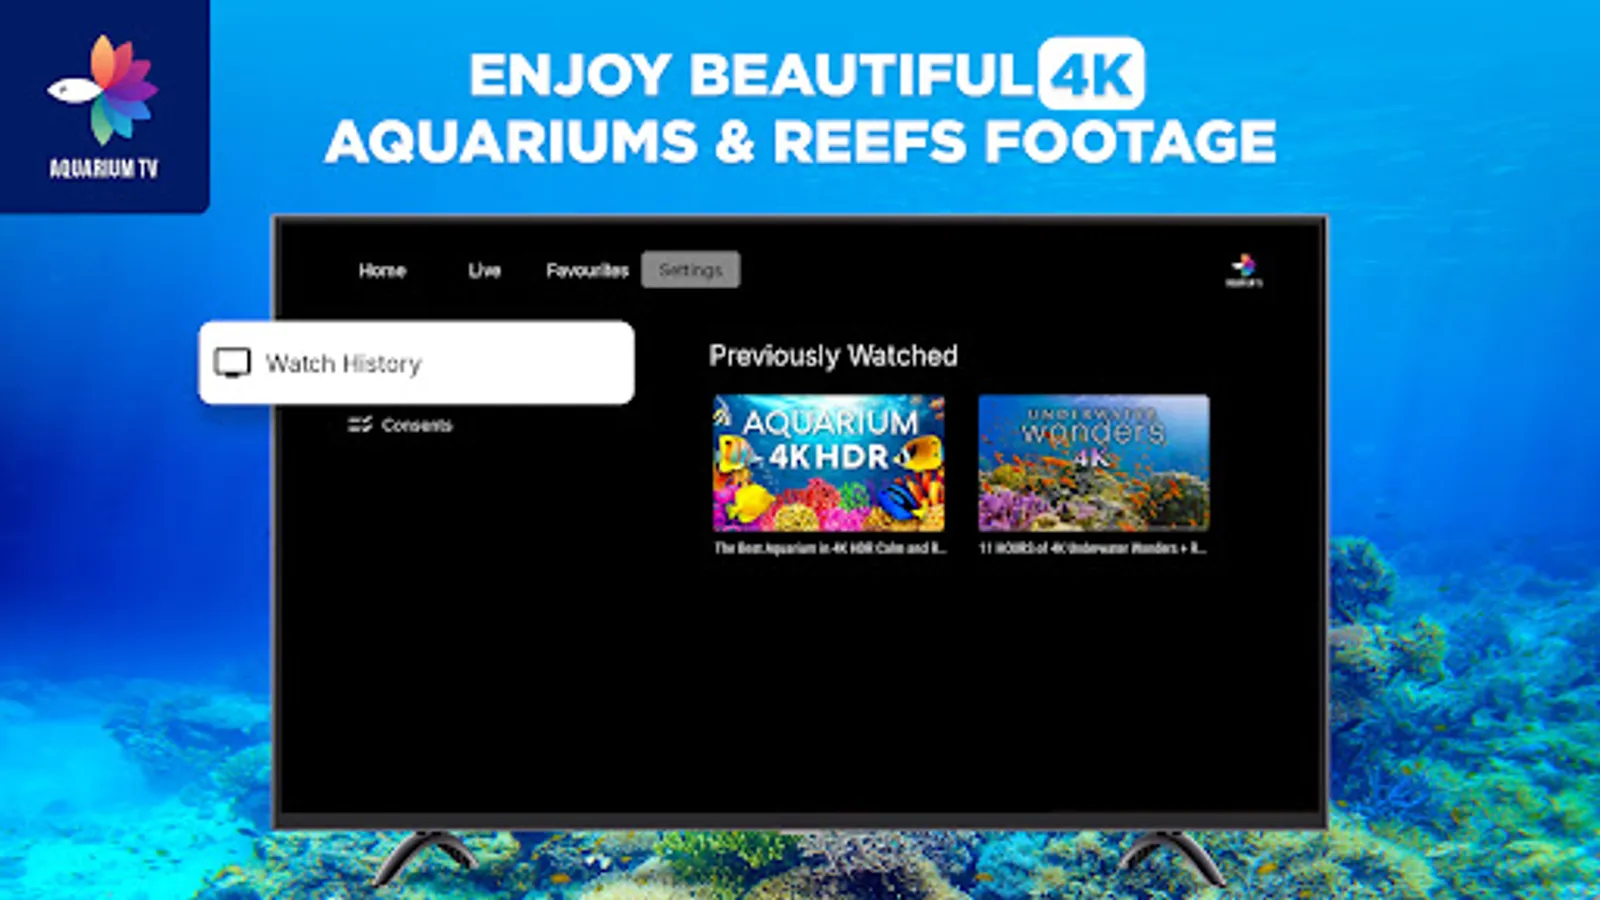Open the Home tab
This screenshot has height=900, width=1600.
(382, 270)
